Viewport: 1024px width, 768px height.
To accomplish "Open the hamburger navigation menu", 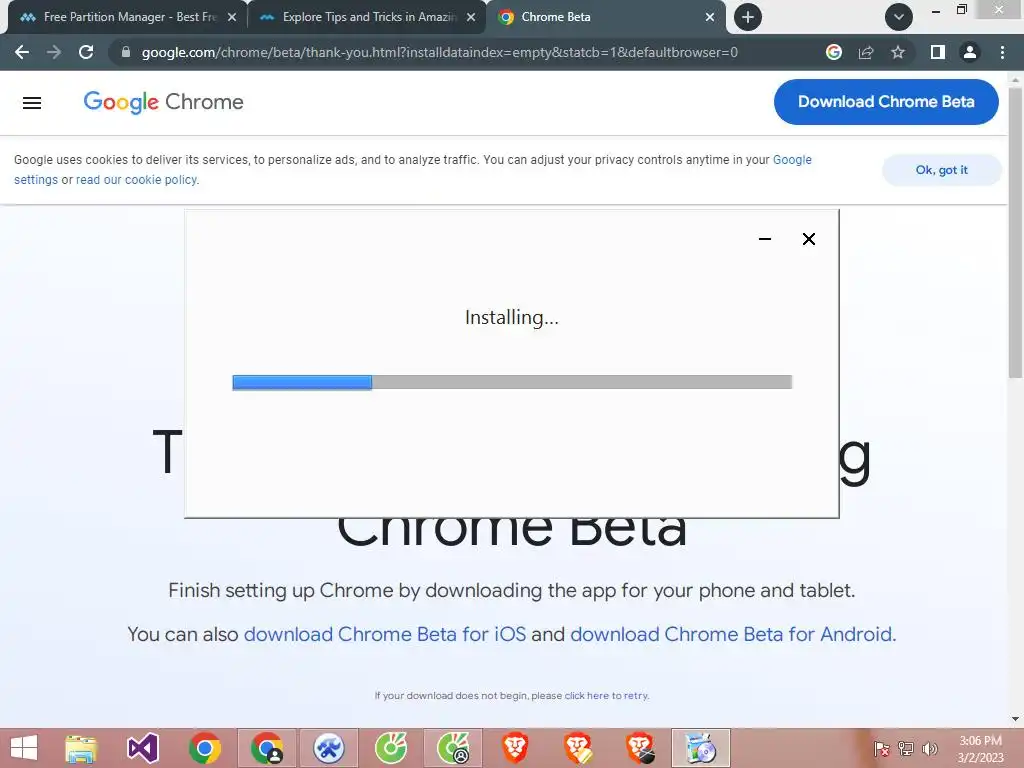I will (32, 103).
